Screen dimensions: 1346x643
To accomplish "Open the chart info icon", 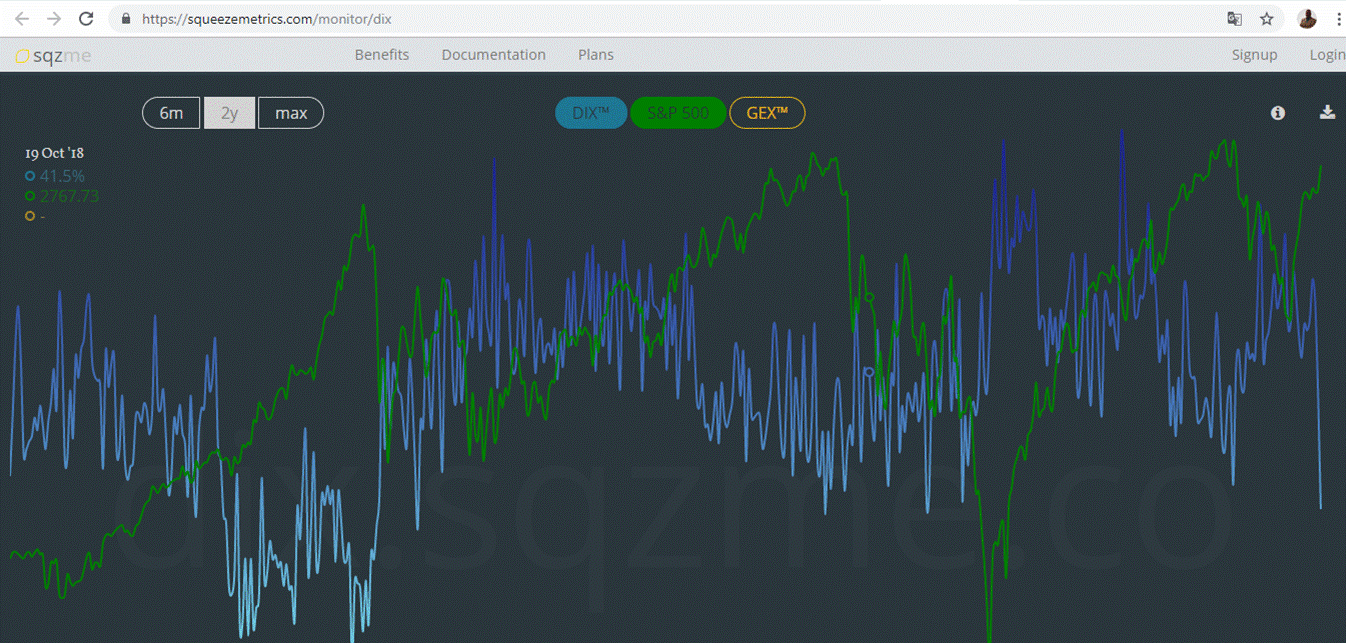I will [x=1278, y=113].
